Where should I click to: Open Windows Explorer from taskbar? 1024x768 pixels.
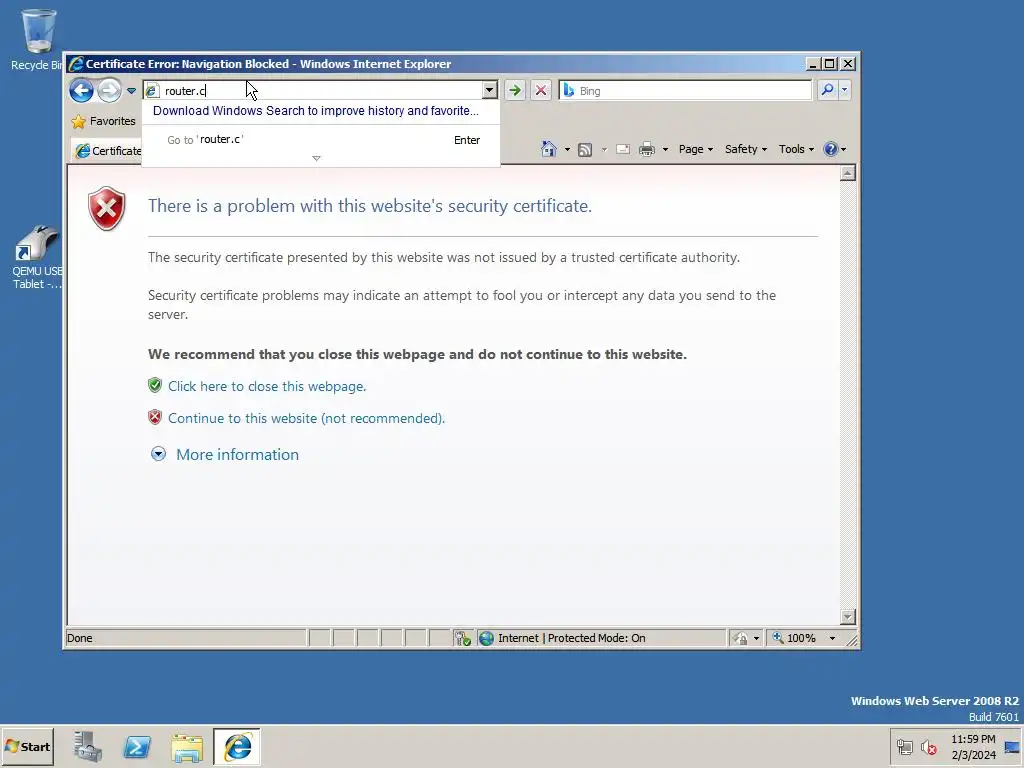[187, 747]
